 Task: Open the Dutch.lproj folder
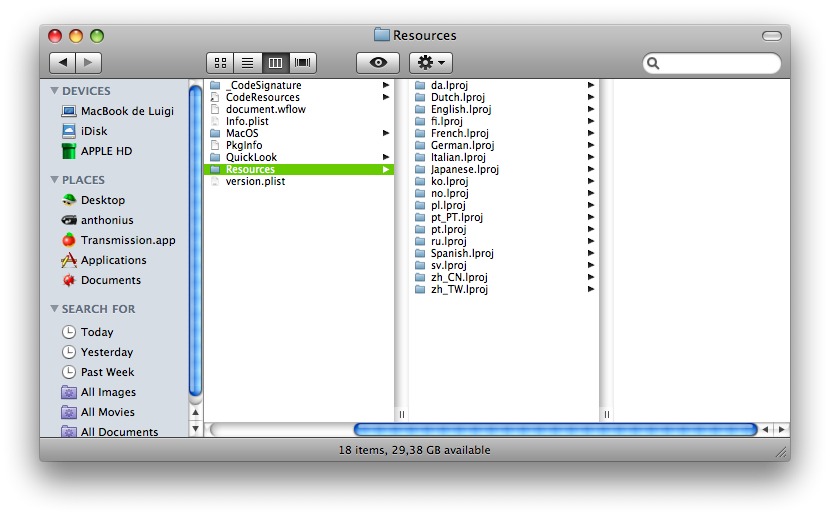click(504, 97)
